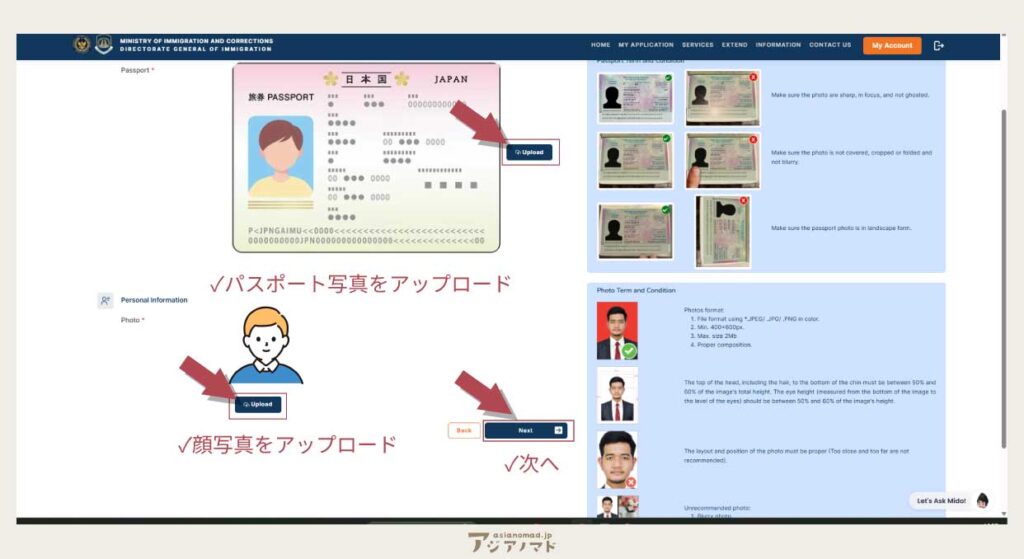Open the MY APPLICATION menu
Viewport: 1024px width, 559px height.
[x=646, y=45]
